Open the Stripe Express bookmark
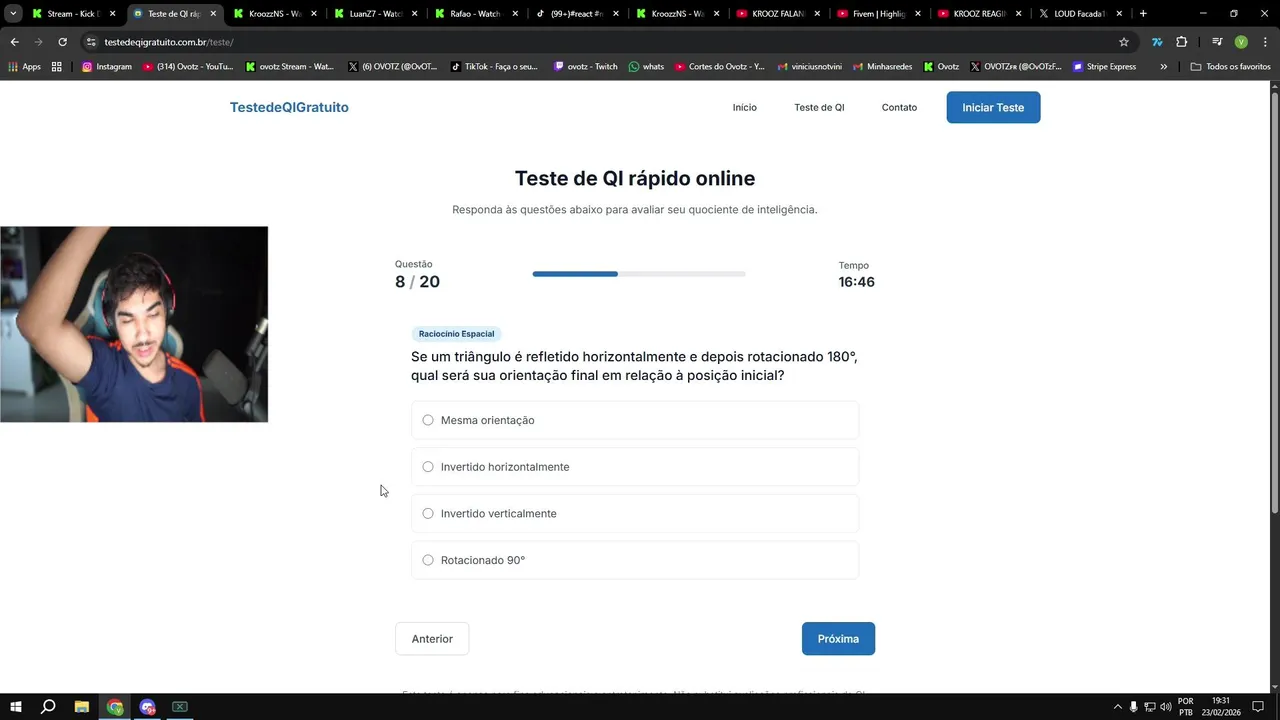Screen dimensions: 1280x720 tap(1105, 67)
